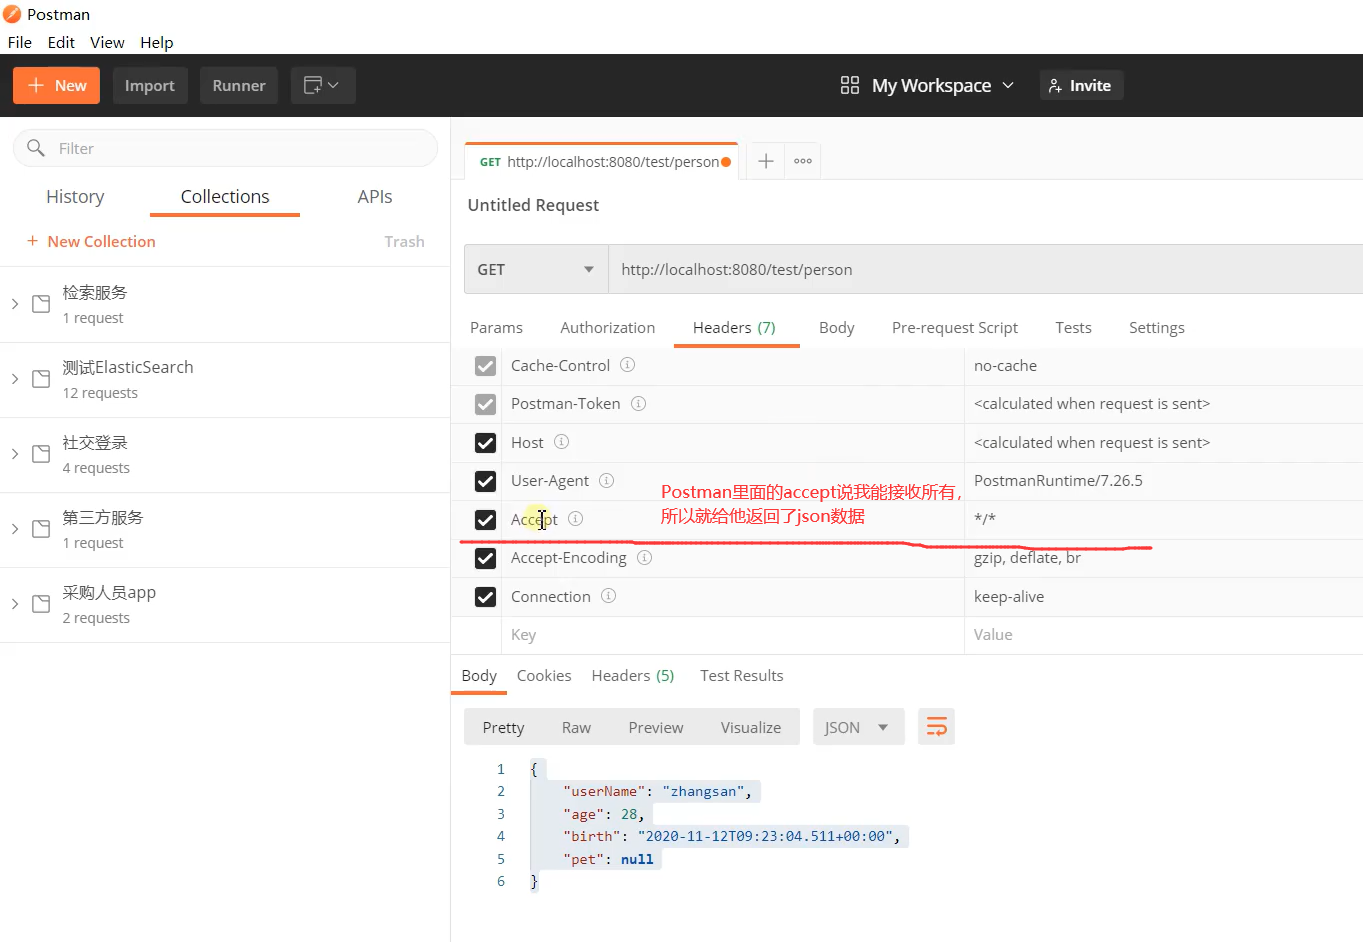Viewport: 1363px width, 942px height.
Task: Uncheck the Accept header checkbox
Action: click(485, 520)
